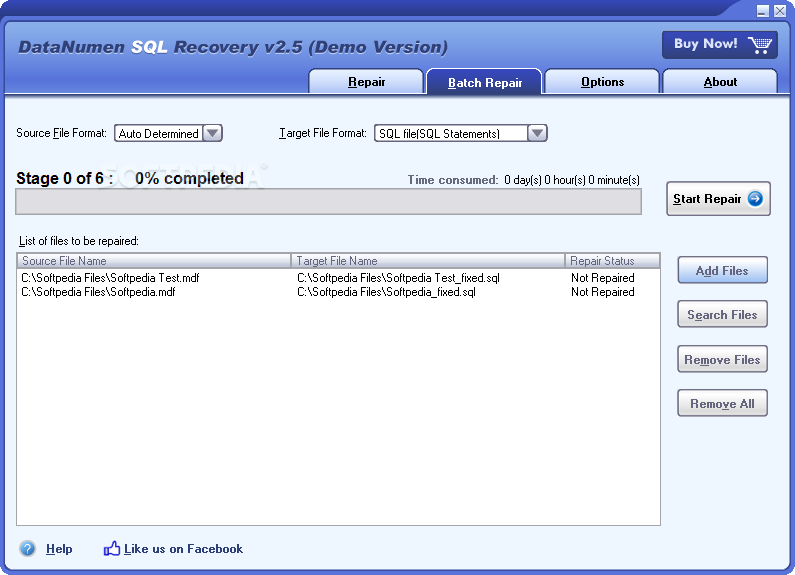This screenshot has width=795, height=575.
Task: Click Not Repaired status for Softpedia.mdf
Action: 602,292
